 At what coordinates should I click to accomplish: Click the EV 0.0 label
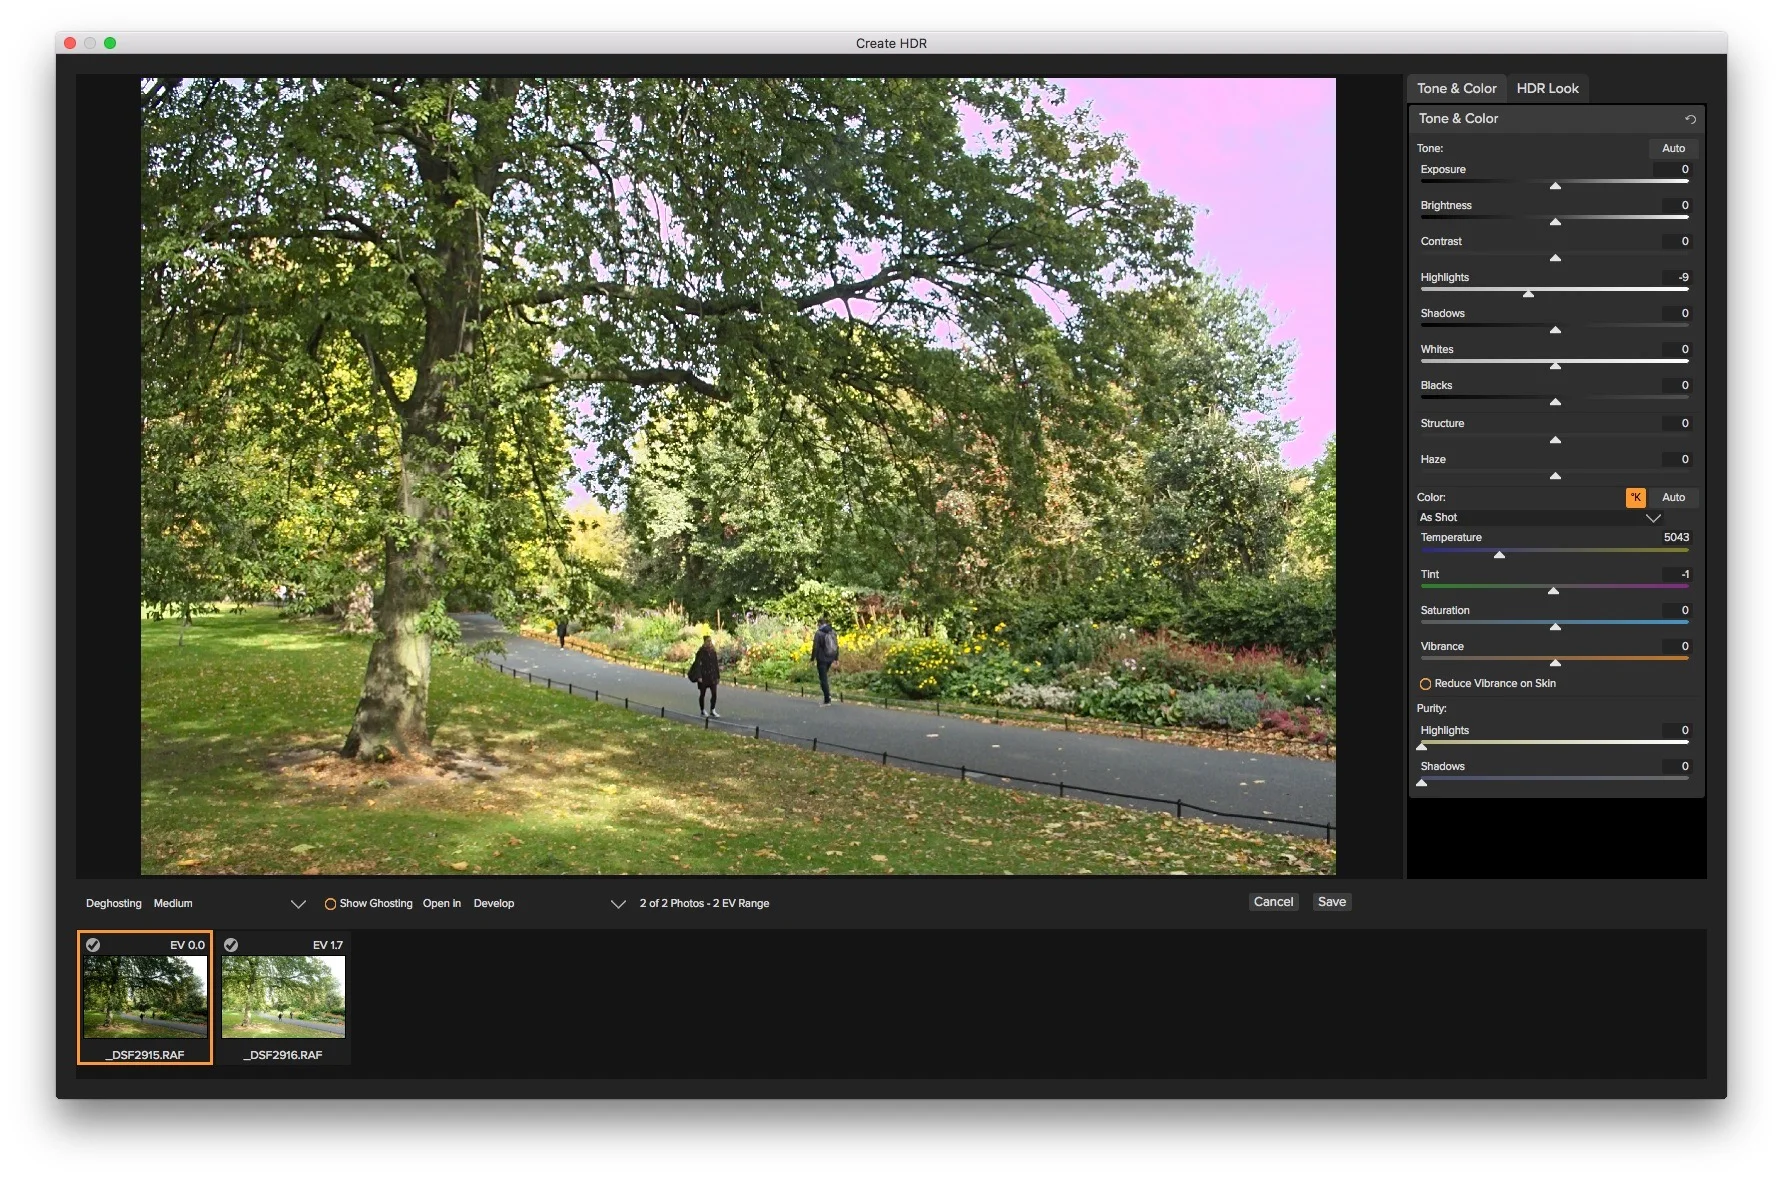187,945
